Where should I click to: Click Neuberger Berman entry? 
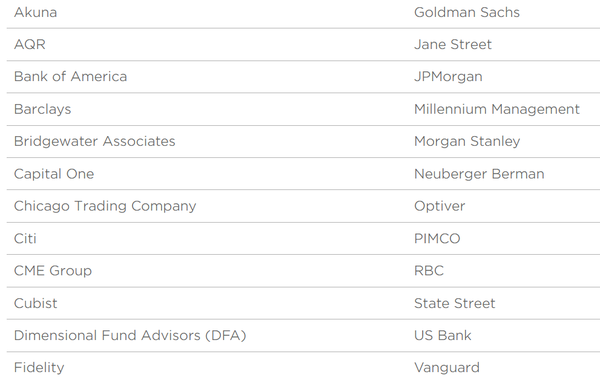pyautogui.click(x=479, y=174)
